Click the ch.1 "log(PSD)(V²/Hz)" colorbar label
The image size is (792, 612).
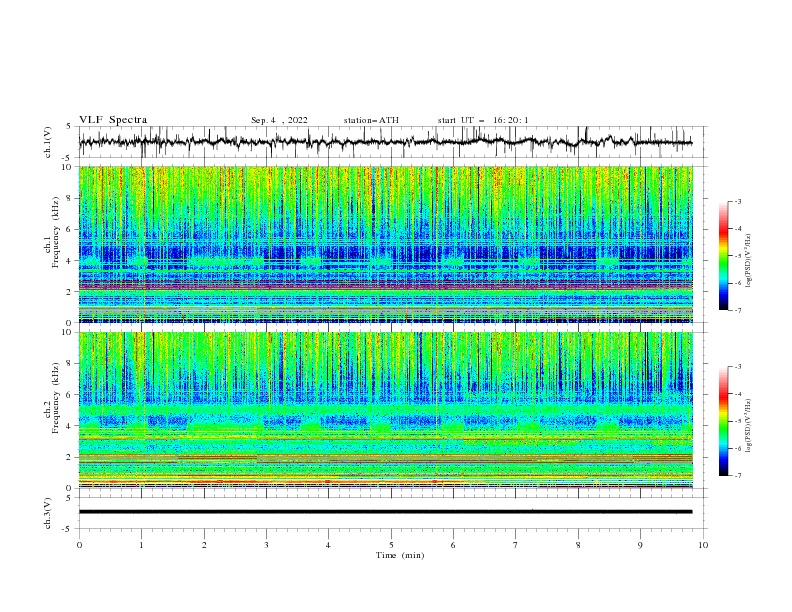point(748,261)
